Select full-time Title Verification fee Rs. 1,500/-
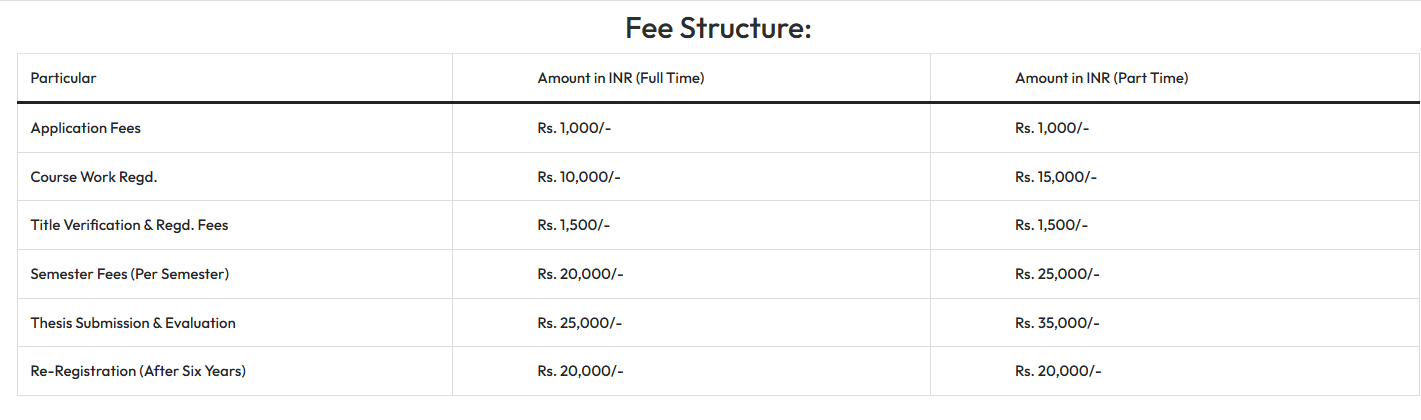Screen dimensions: 1421x420 point(573,225)
